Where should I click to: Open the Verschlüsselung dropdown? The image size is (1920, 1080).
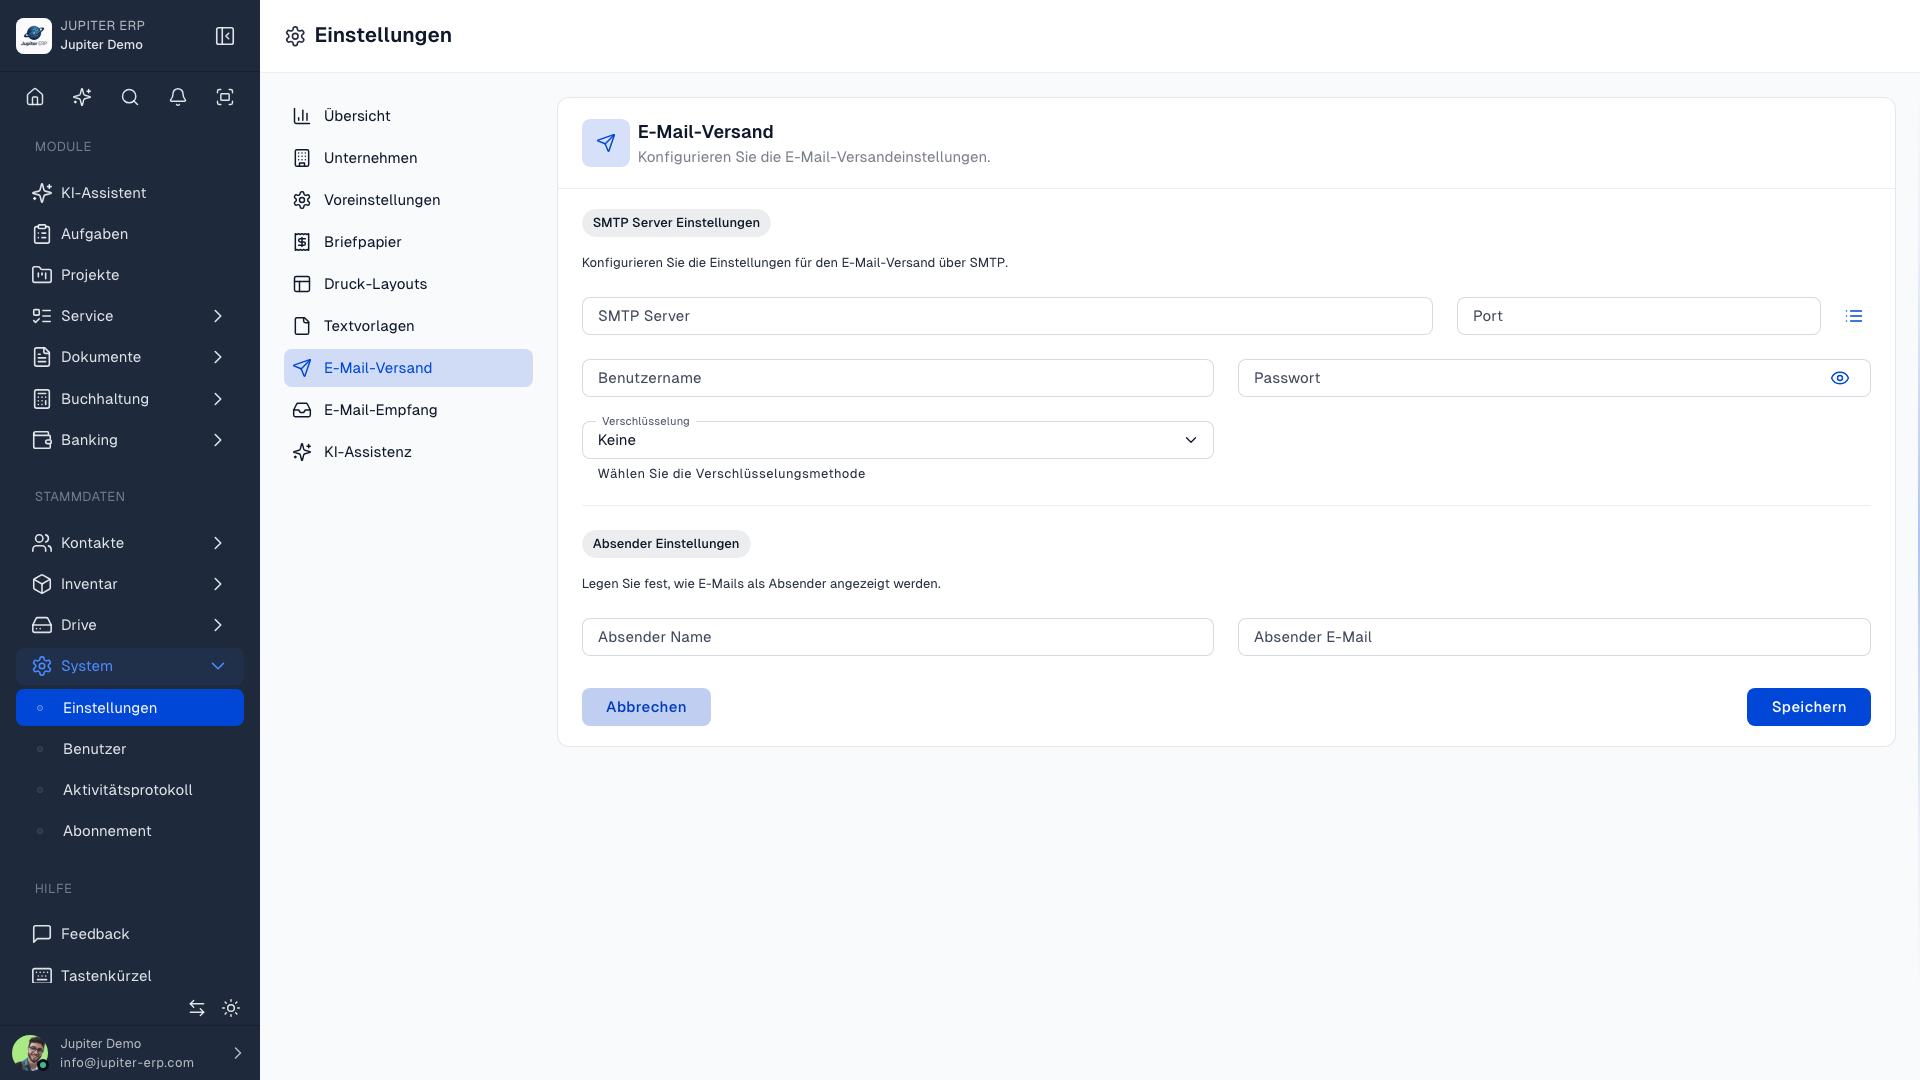tap(897, 440)
